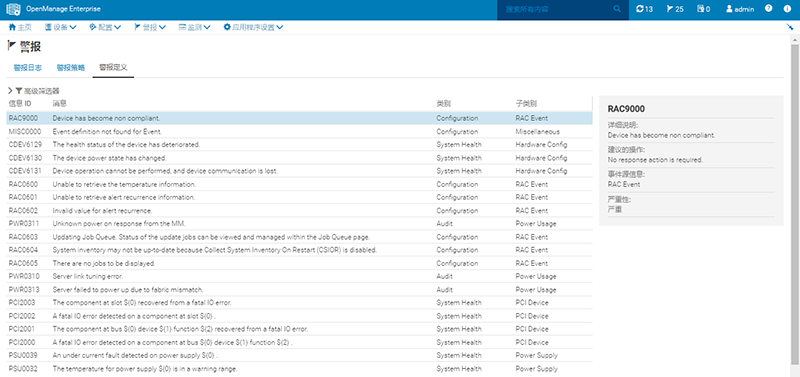Select the PWR0313 row
The height and width of the screenshot is (377, 800).
click(x=299, y=290)
